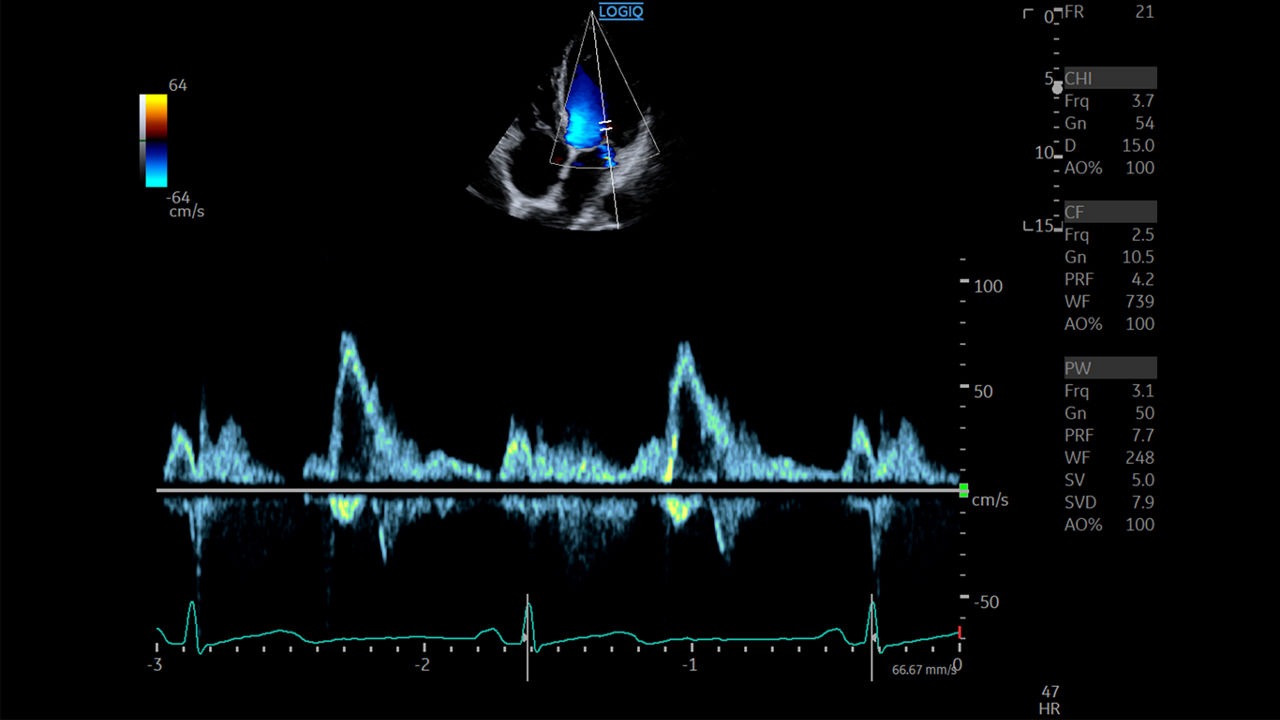Click the -50 velocity scale label
The image size is (1280, 720).
987,602
